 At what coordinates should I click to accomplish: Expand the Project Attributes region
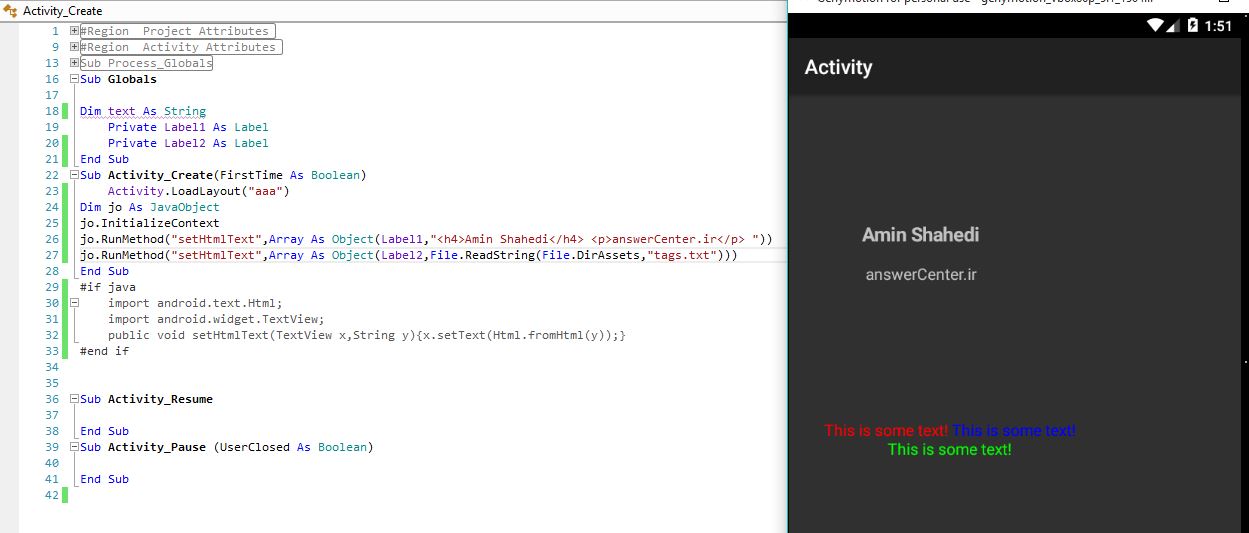[x=75, y=31]
